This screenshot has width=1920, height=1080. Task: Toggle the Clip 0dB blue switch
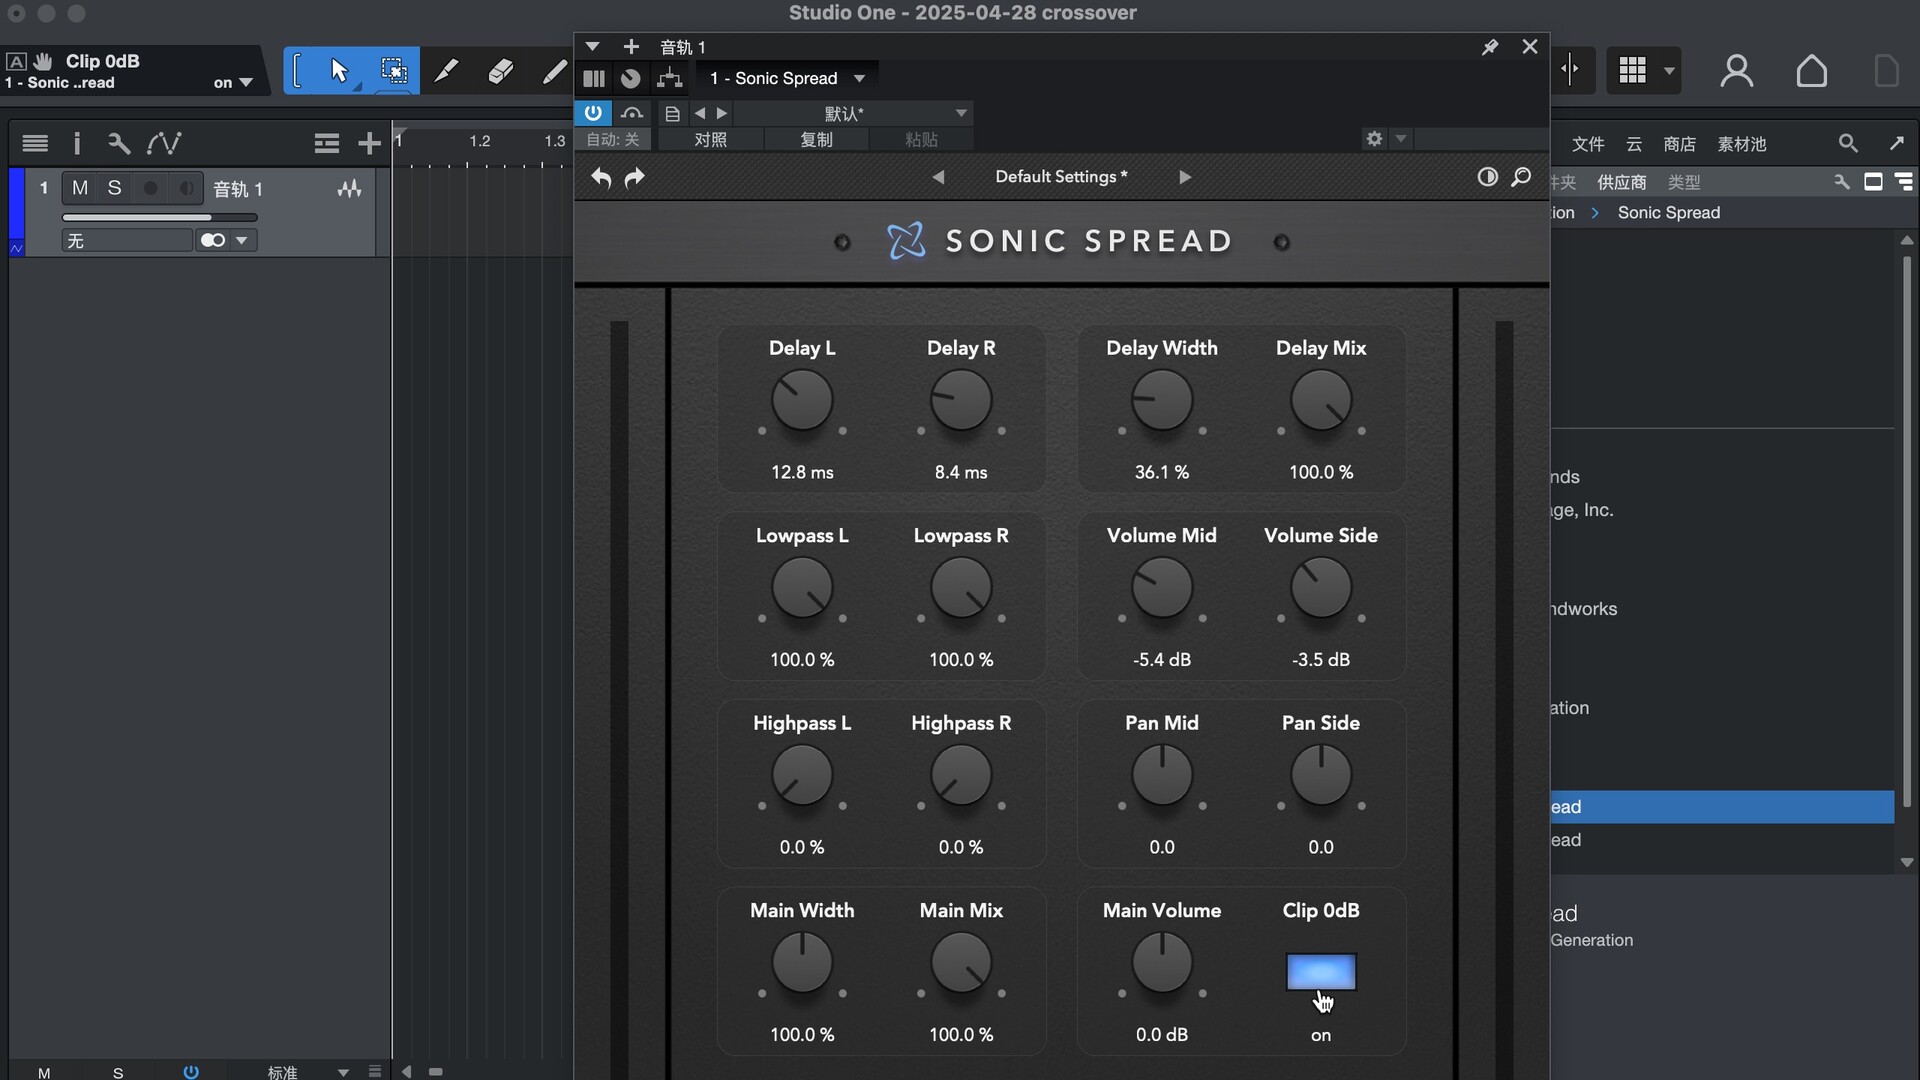[1321, 971]
